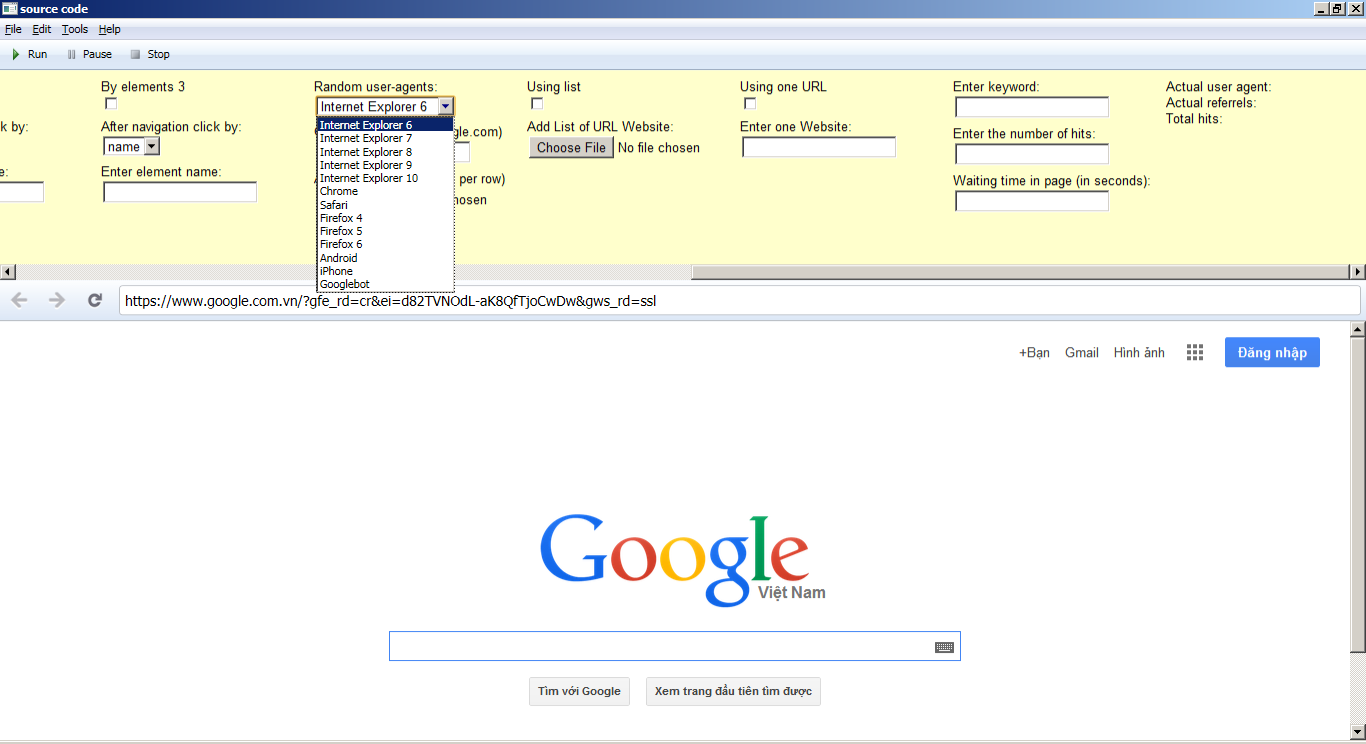Go back with the browser back arrow
This screenshot has width=1366, height=744.
pyautogui.click(x=19, y=300)
